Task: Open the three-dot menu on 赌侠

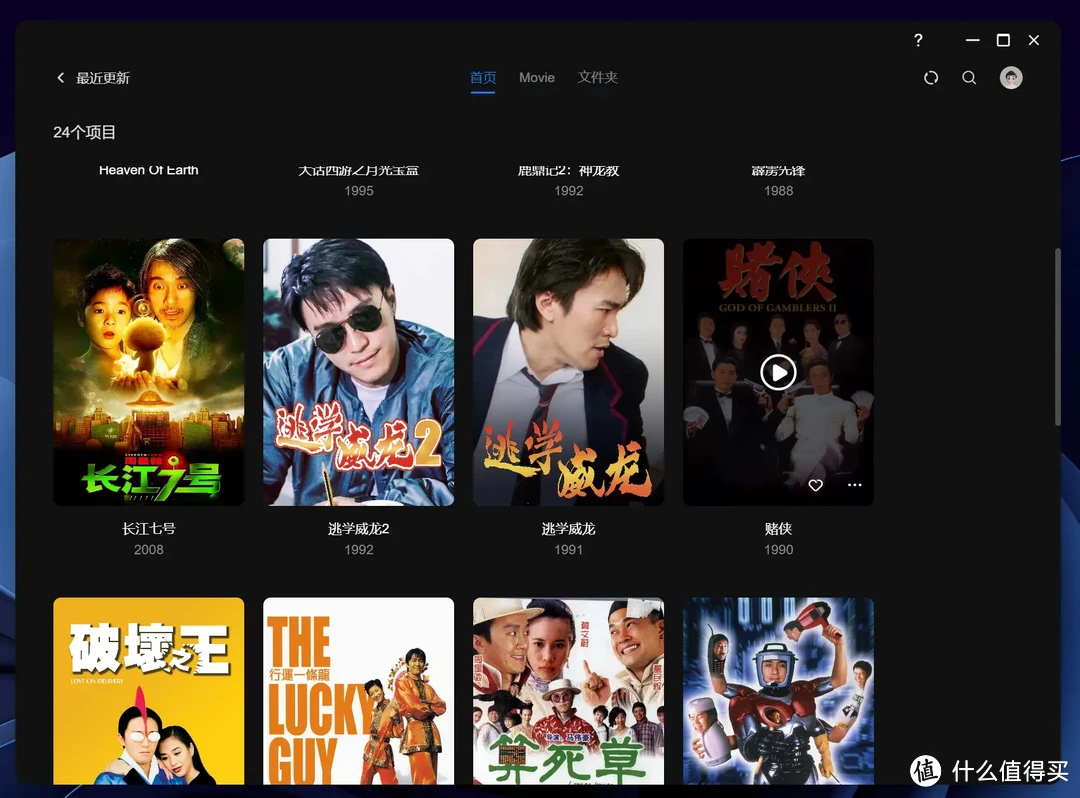Action: tap(855, 485)
